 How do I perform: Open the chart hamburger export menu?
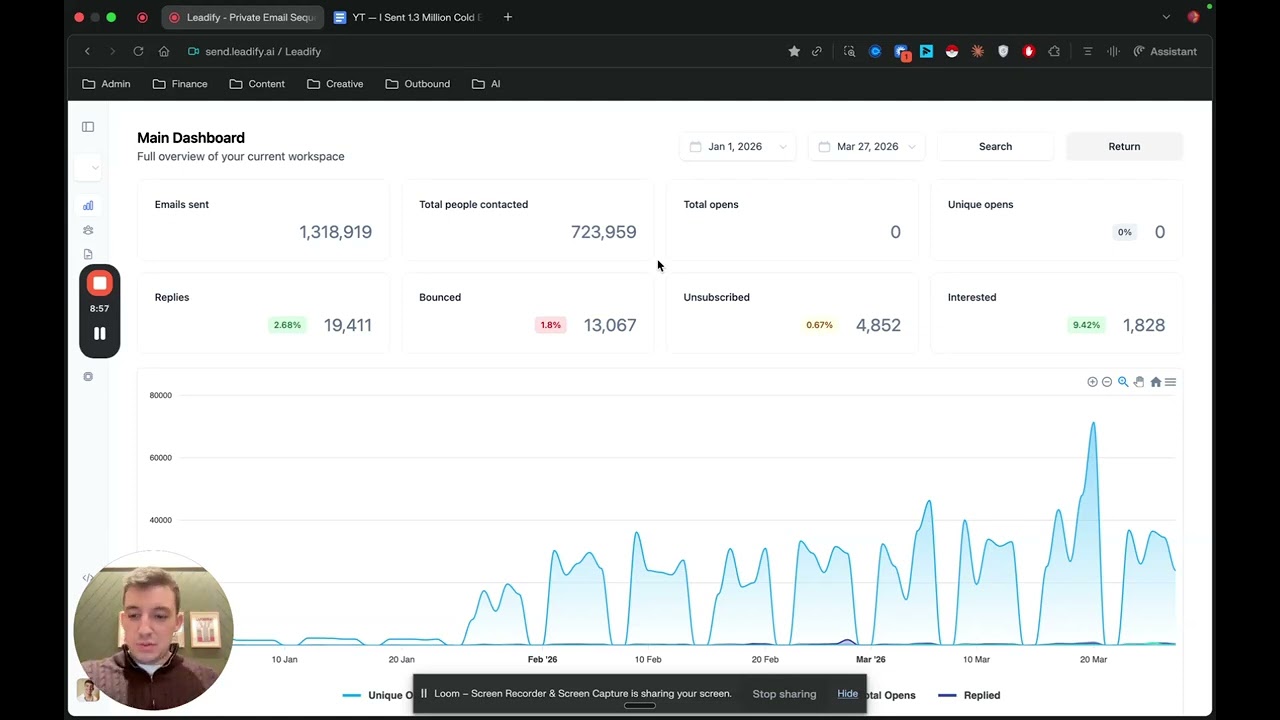tap(1170, 382)
